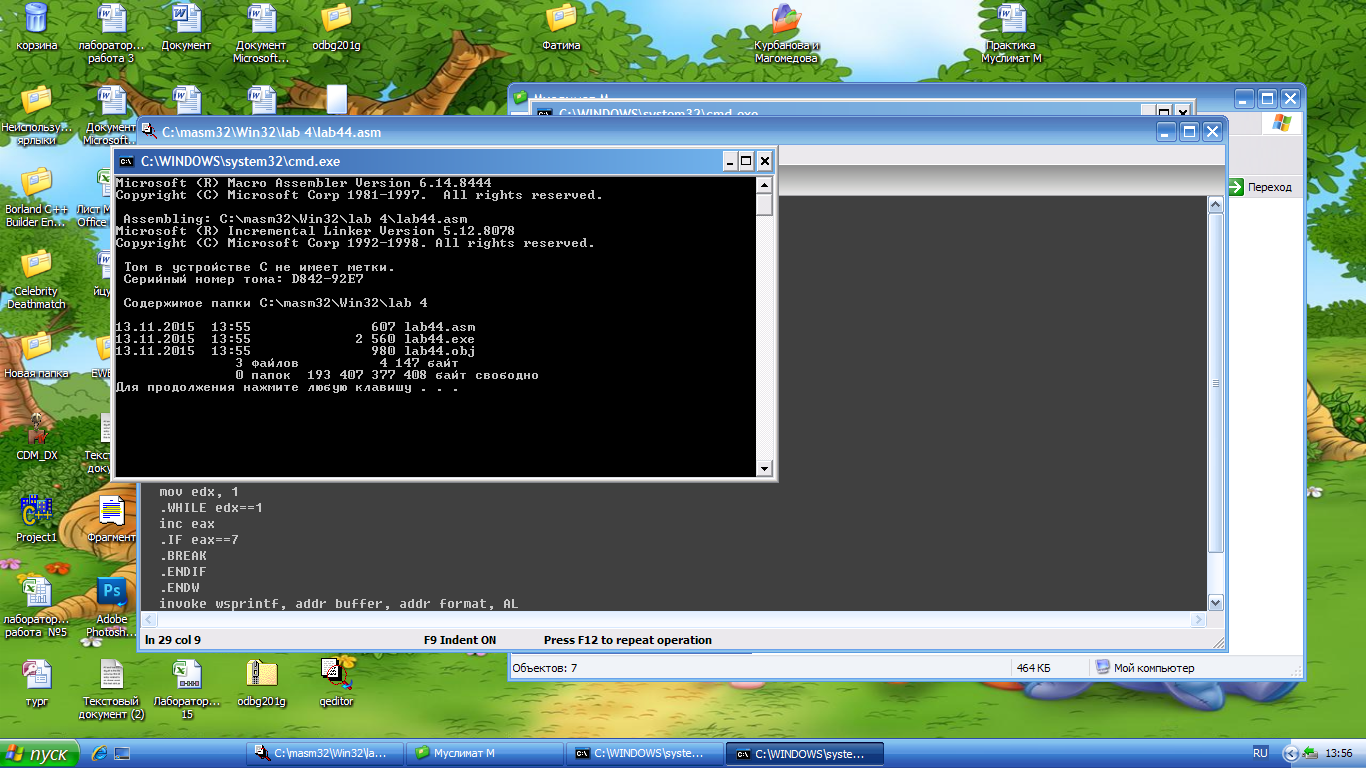The width and height of the screenshot is (1366, 768).
Task: Click the ".IF eax==7" code line
Action: point(199,540)
